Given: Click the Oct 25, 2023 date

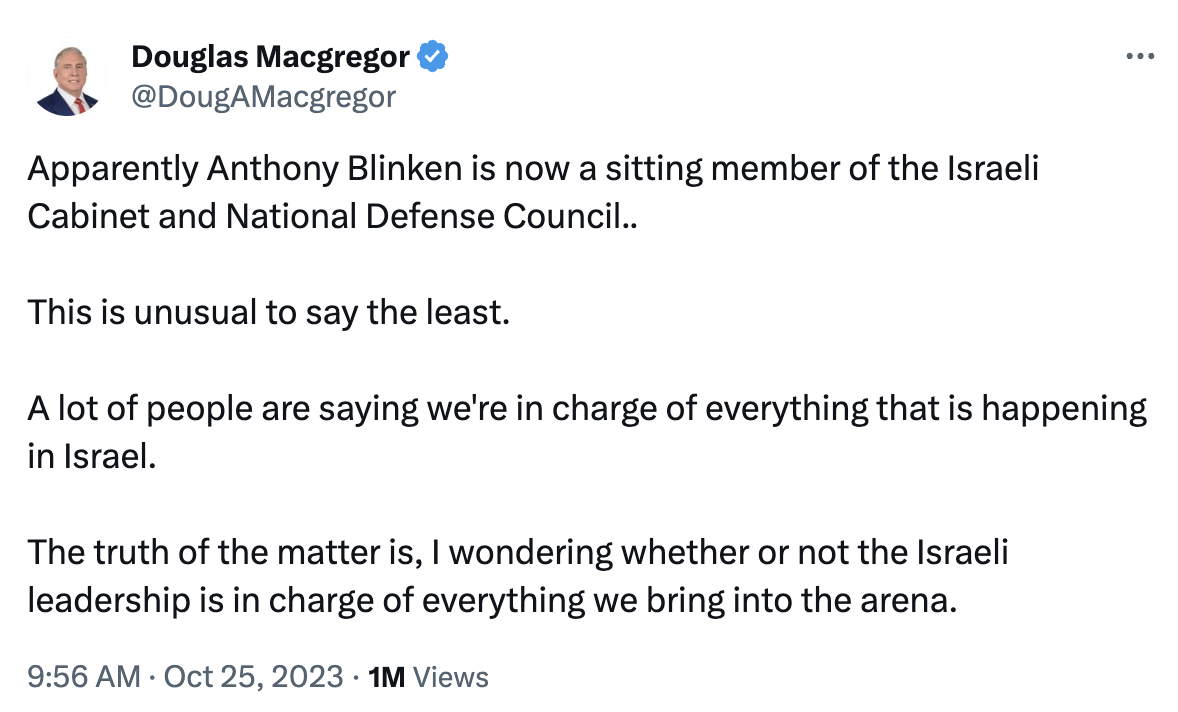Looking at the screenshot, I should pyautogui.click(x=253, y=677).
